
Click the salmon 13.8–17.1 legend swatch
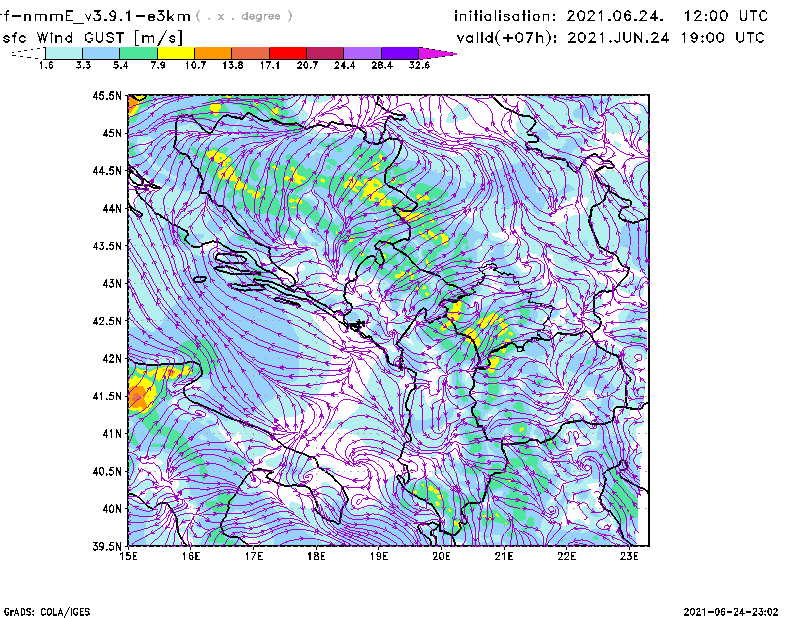tap(251, 53)
